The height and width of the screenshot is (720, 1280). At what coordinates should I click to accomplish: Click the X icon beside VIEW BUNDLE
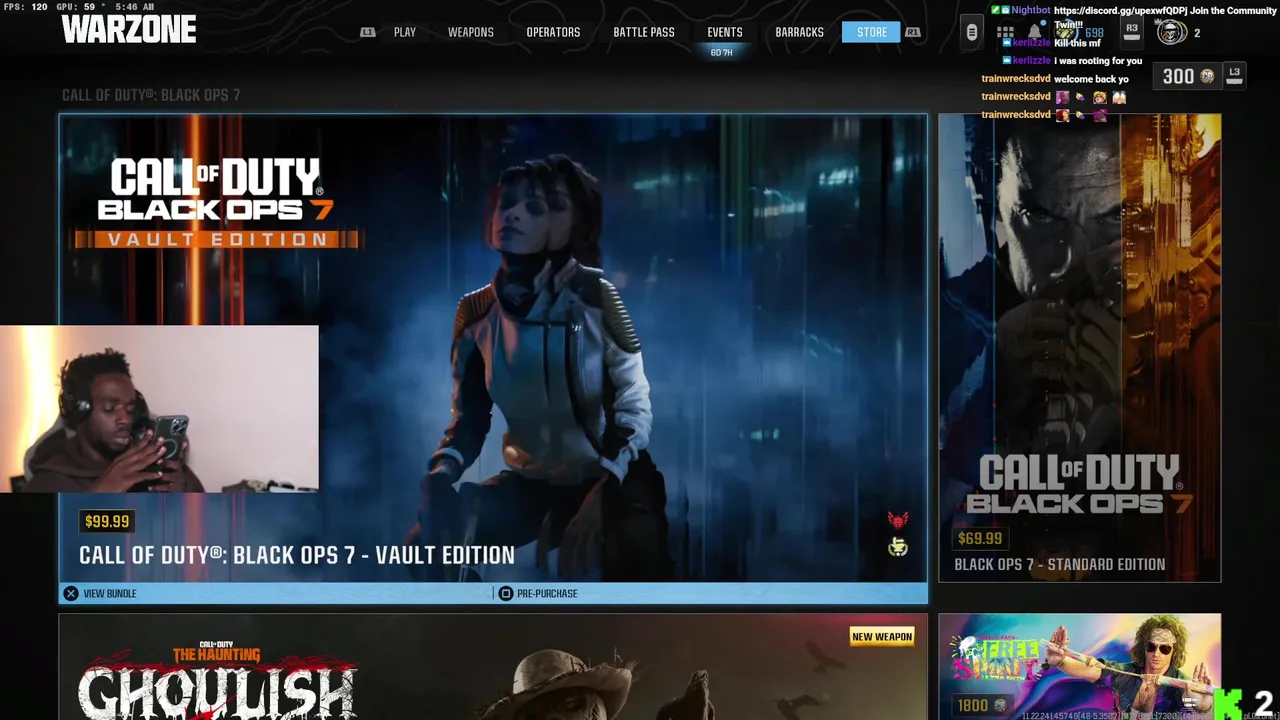pyautogui.click(x=71, y=593)
